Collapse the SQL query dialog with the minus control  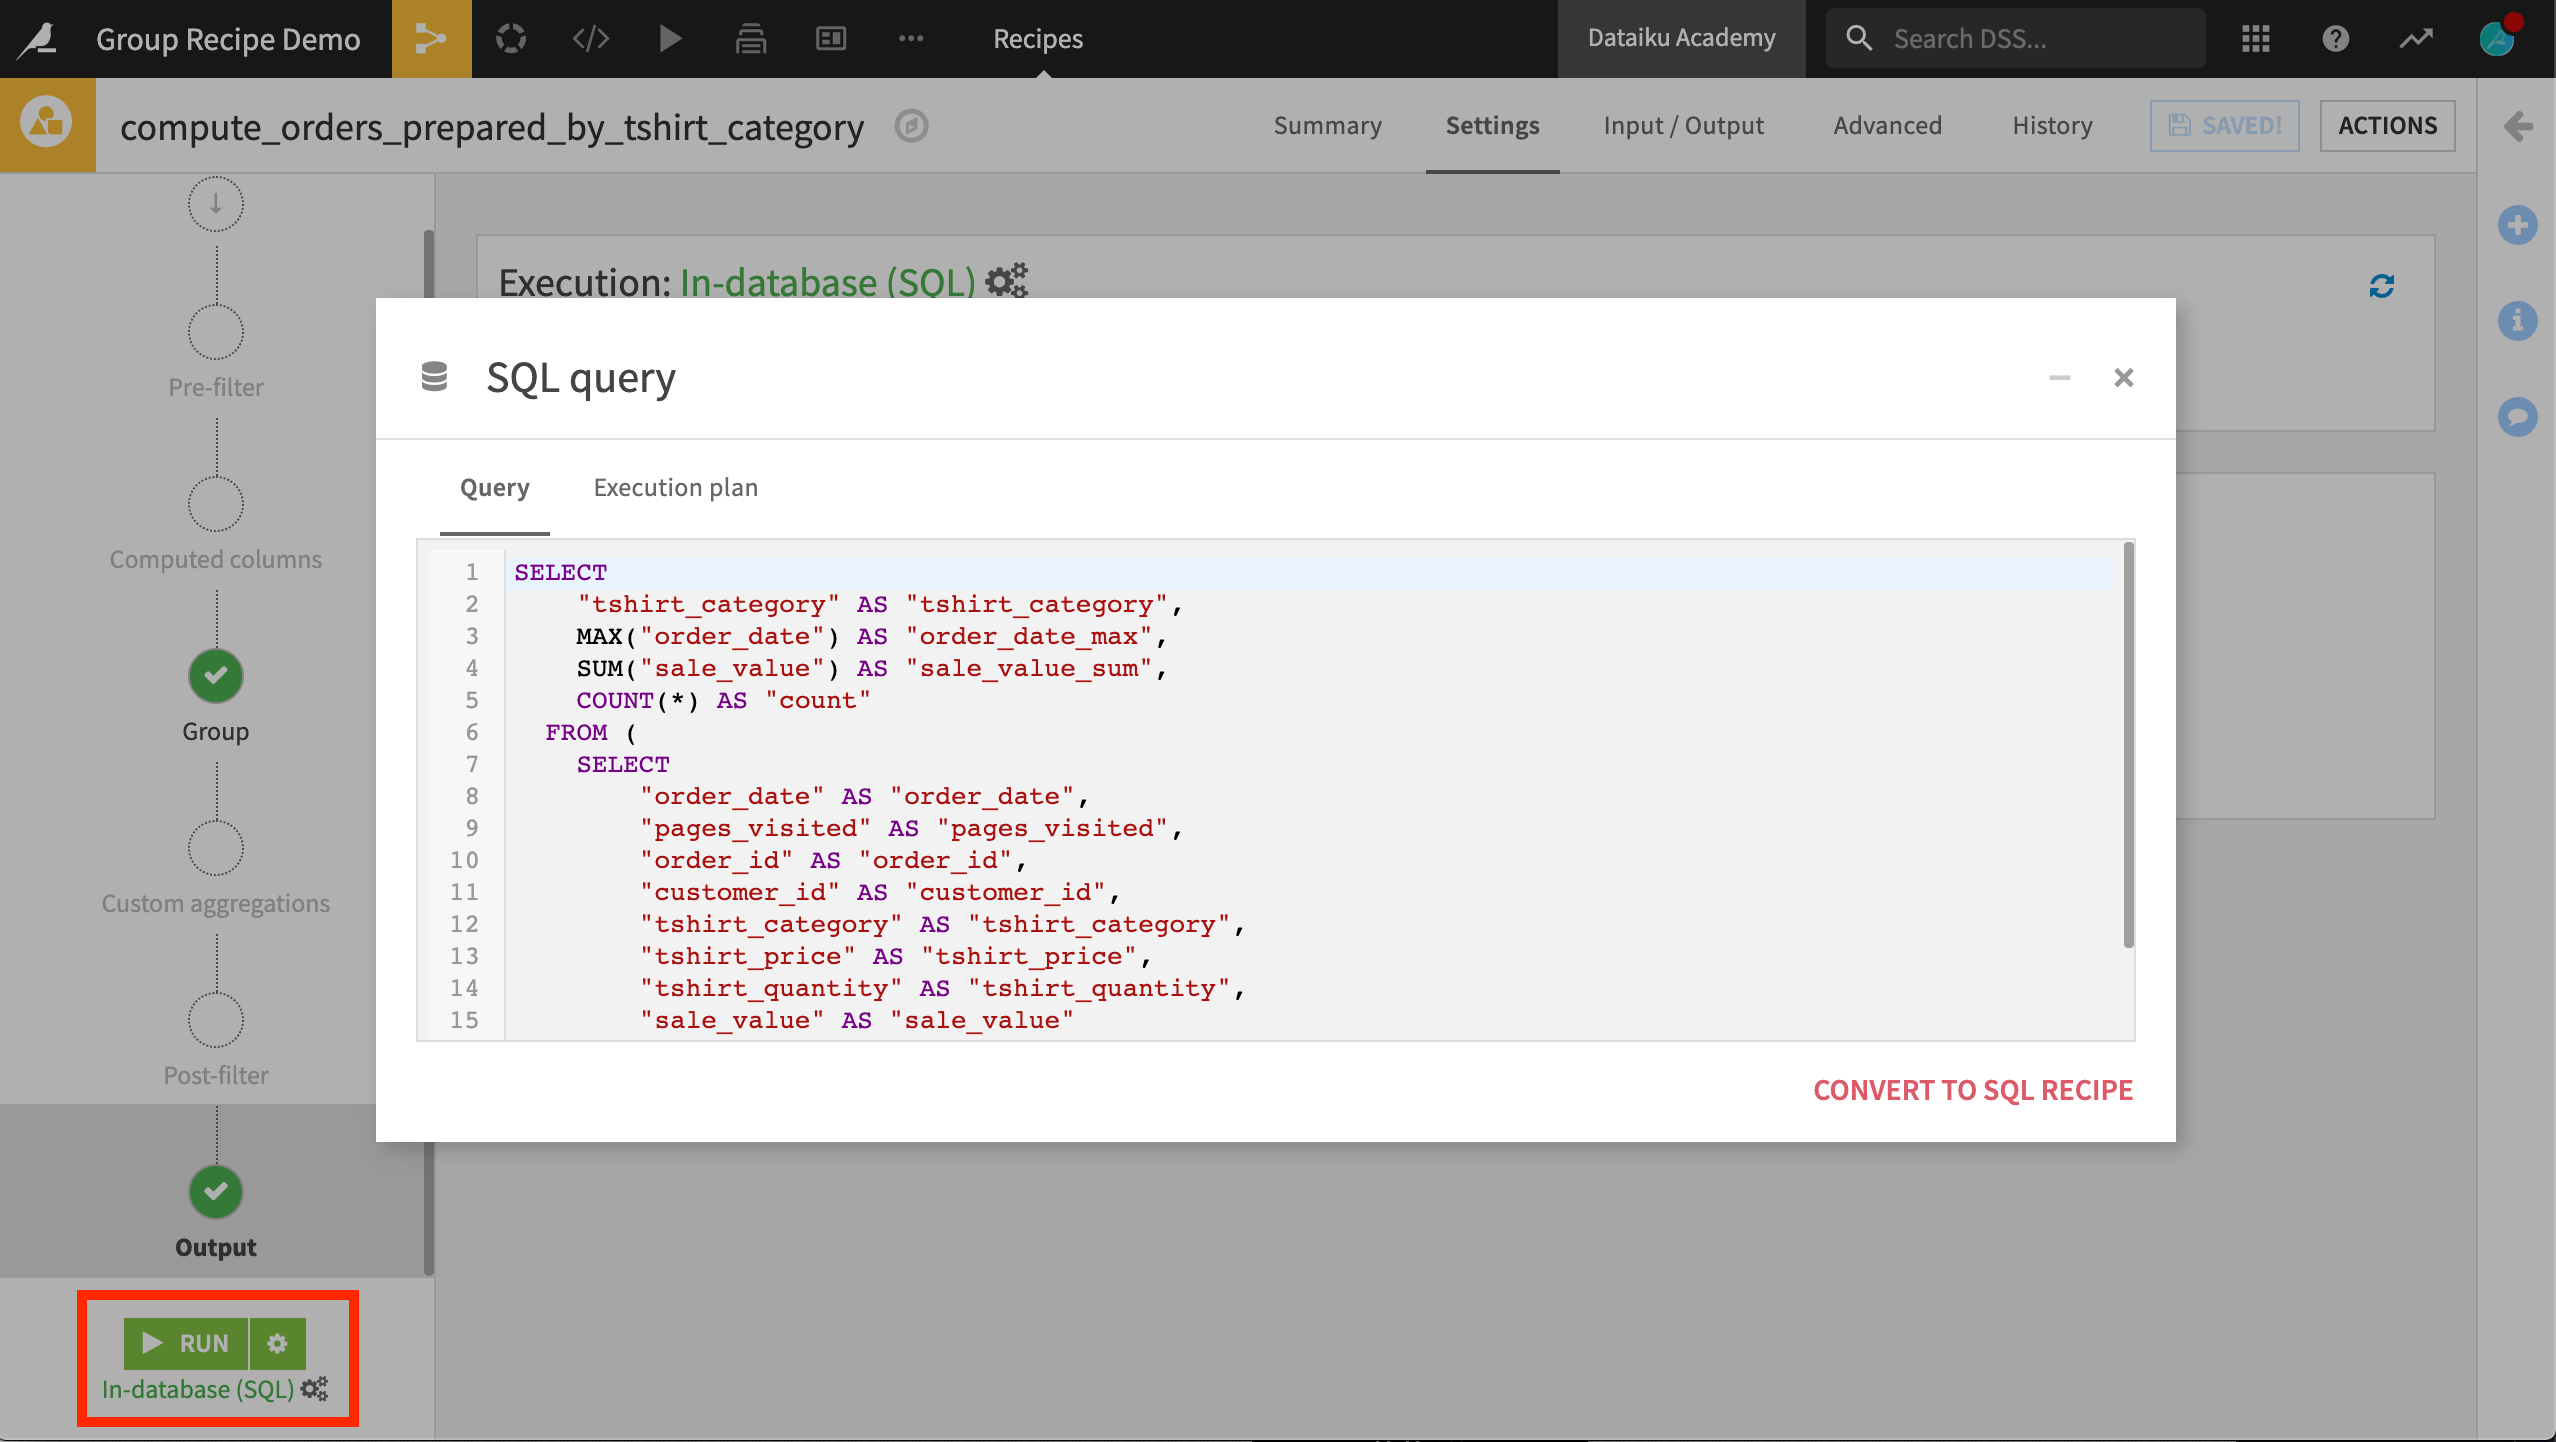point(2060,377)
